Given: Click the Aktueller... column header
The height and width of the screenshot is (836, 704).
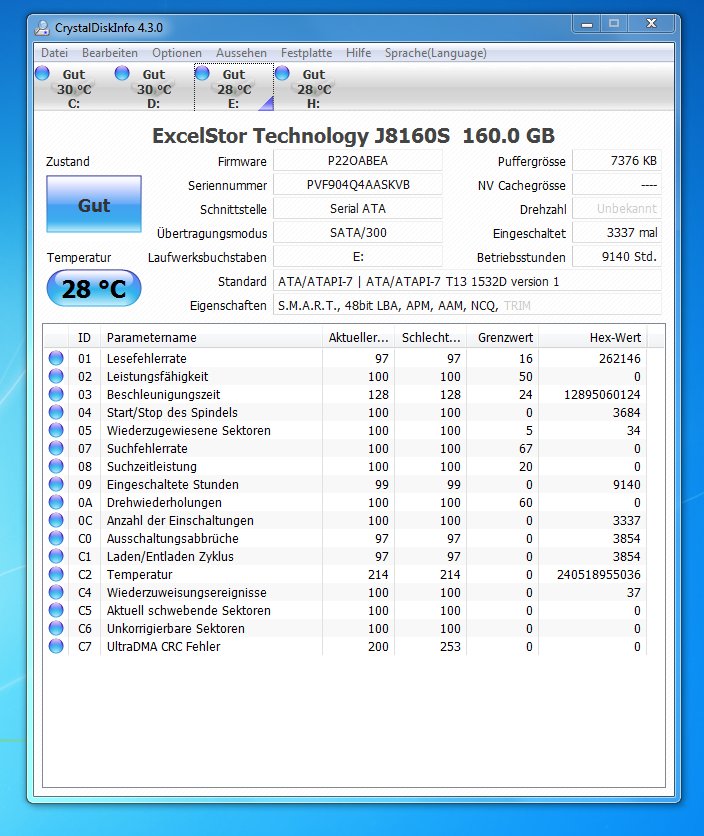Looking at the screenshot, I should tap(358, 337).
